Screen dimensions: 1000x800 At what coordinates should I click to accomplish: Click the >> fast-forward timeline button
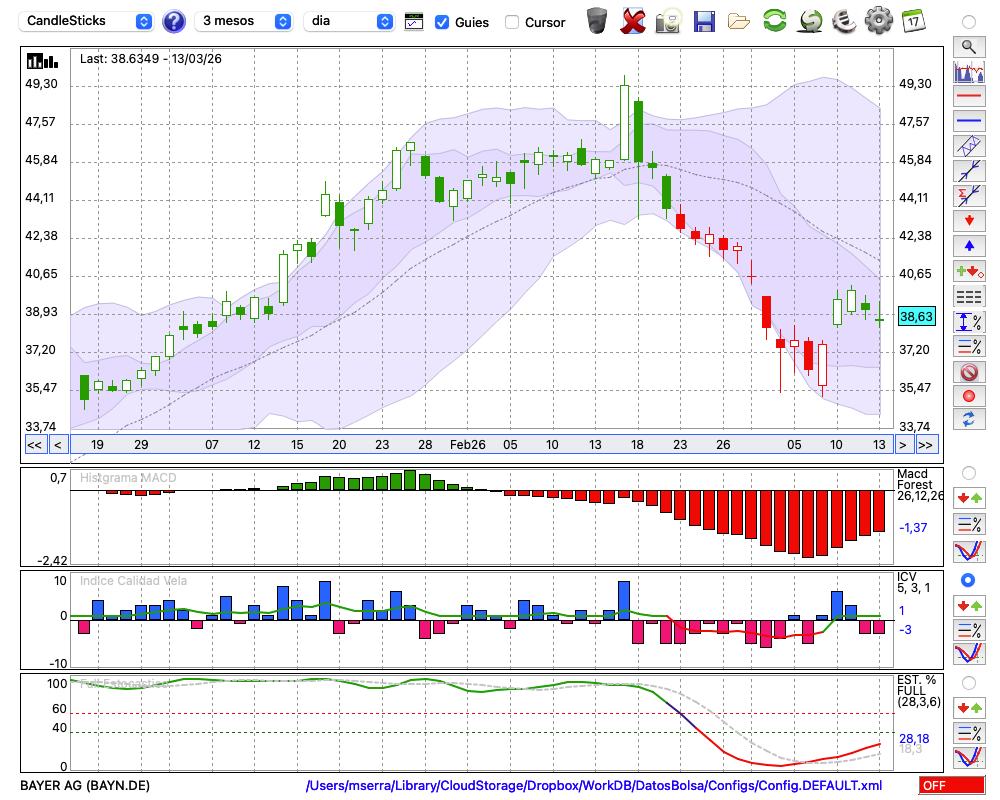pos(926,444)
